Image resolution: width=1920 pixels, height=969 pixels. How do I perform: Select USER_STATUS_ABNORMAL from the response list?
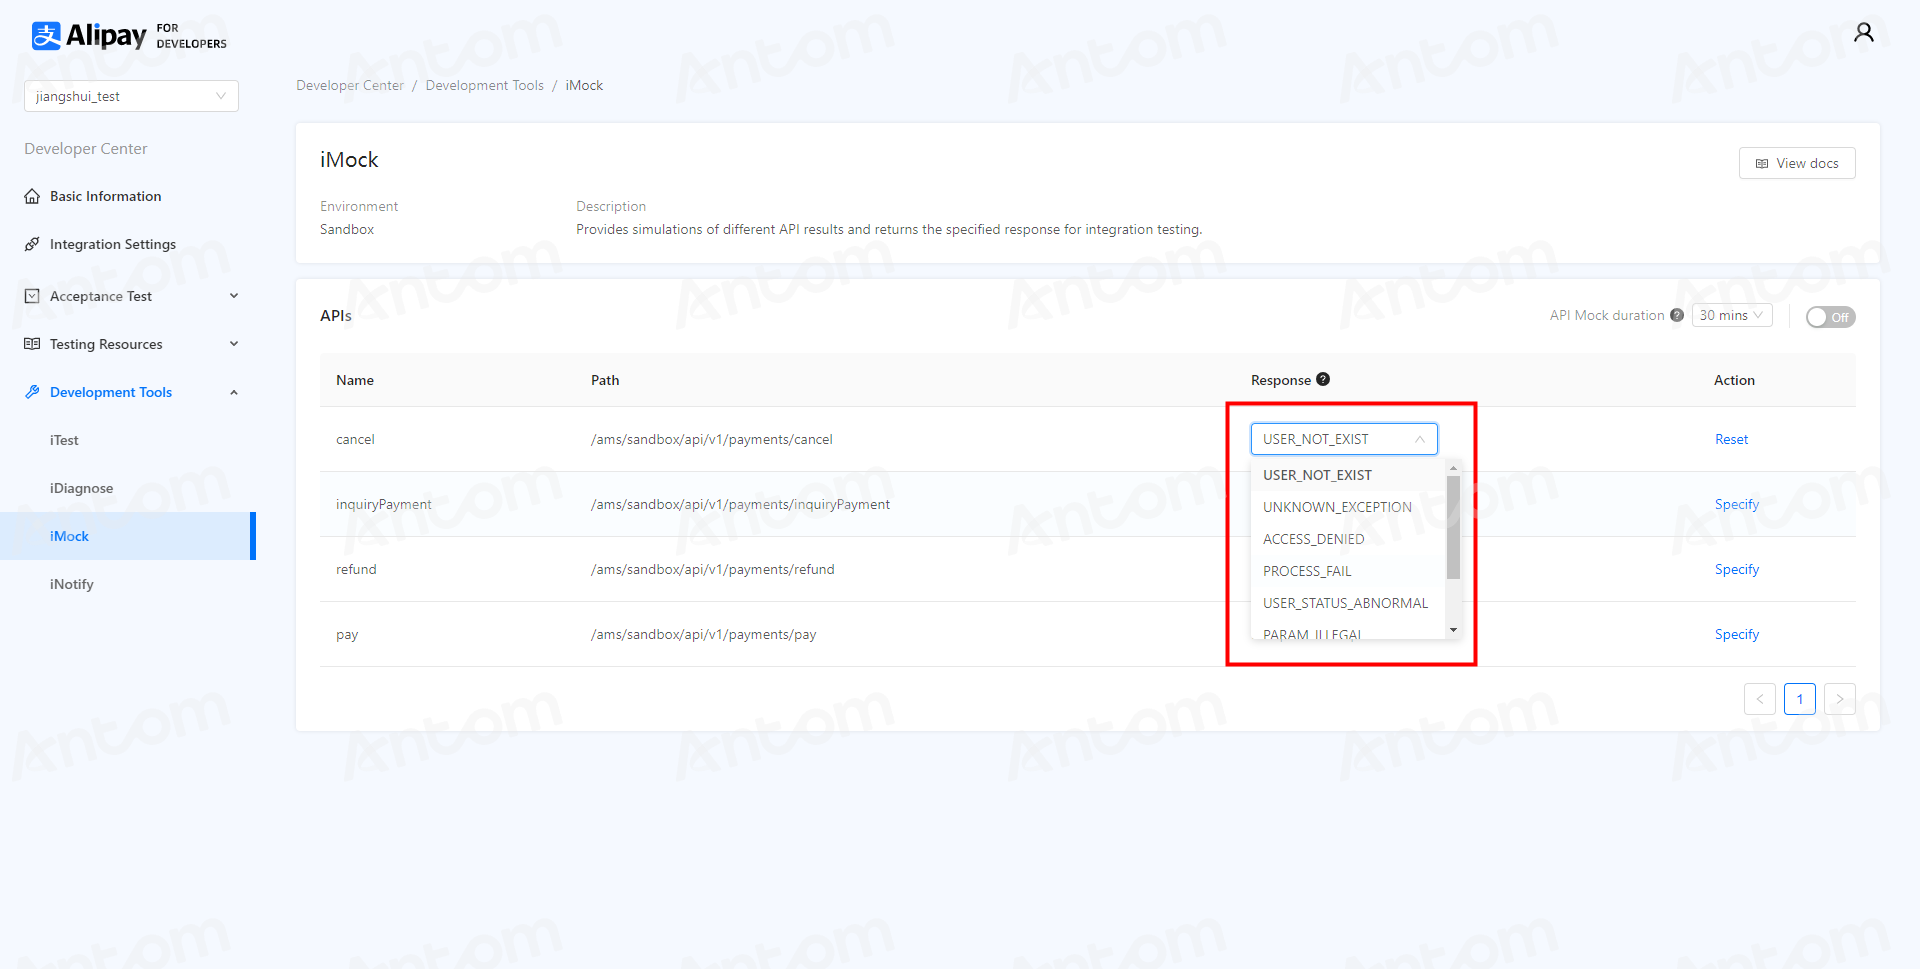click(x=1347, y=603)
